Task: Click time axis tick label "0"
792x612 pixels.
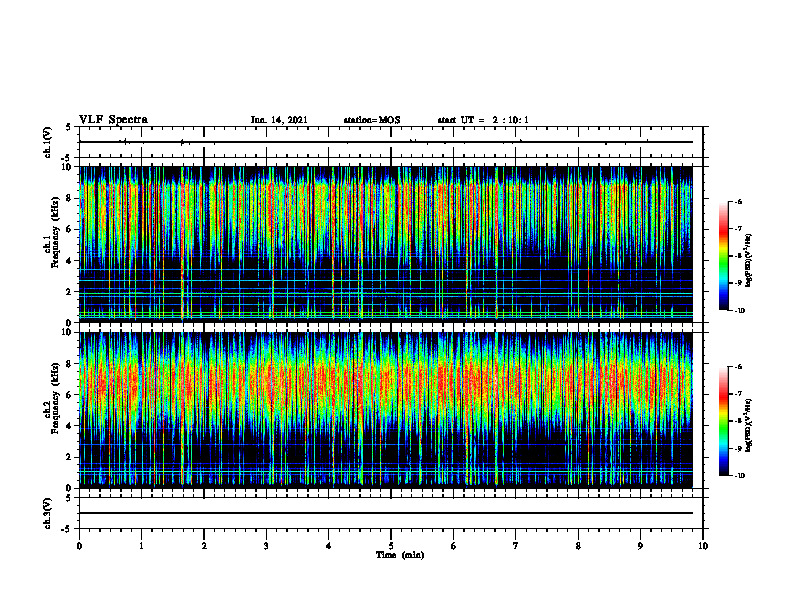Action: click(79, 546)
